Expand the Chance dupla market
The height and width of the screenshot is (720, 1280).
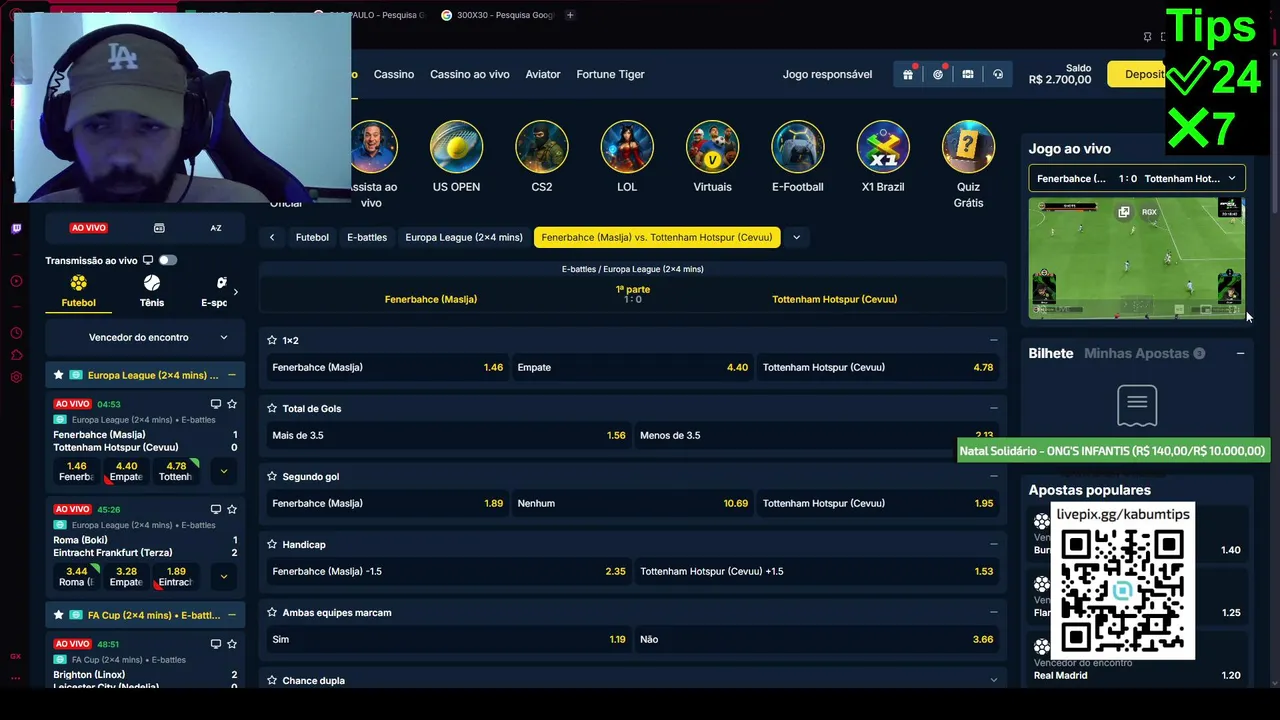pos(993,680)
